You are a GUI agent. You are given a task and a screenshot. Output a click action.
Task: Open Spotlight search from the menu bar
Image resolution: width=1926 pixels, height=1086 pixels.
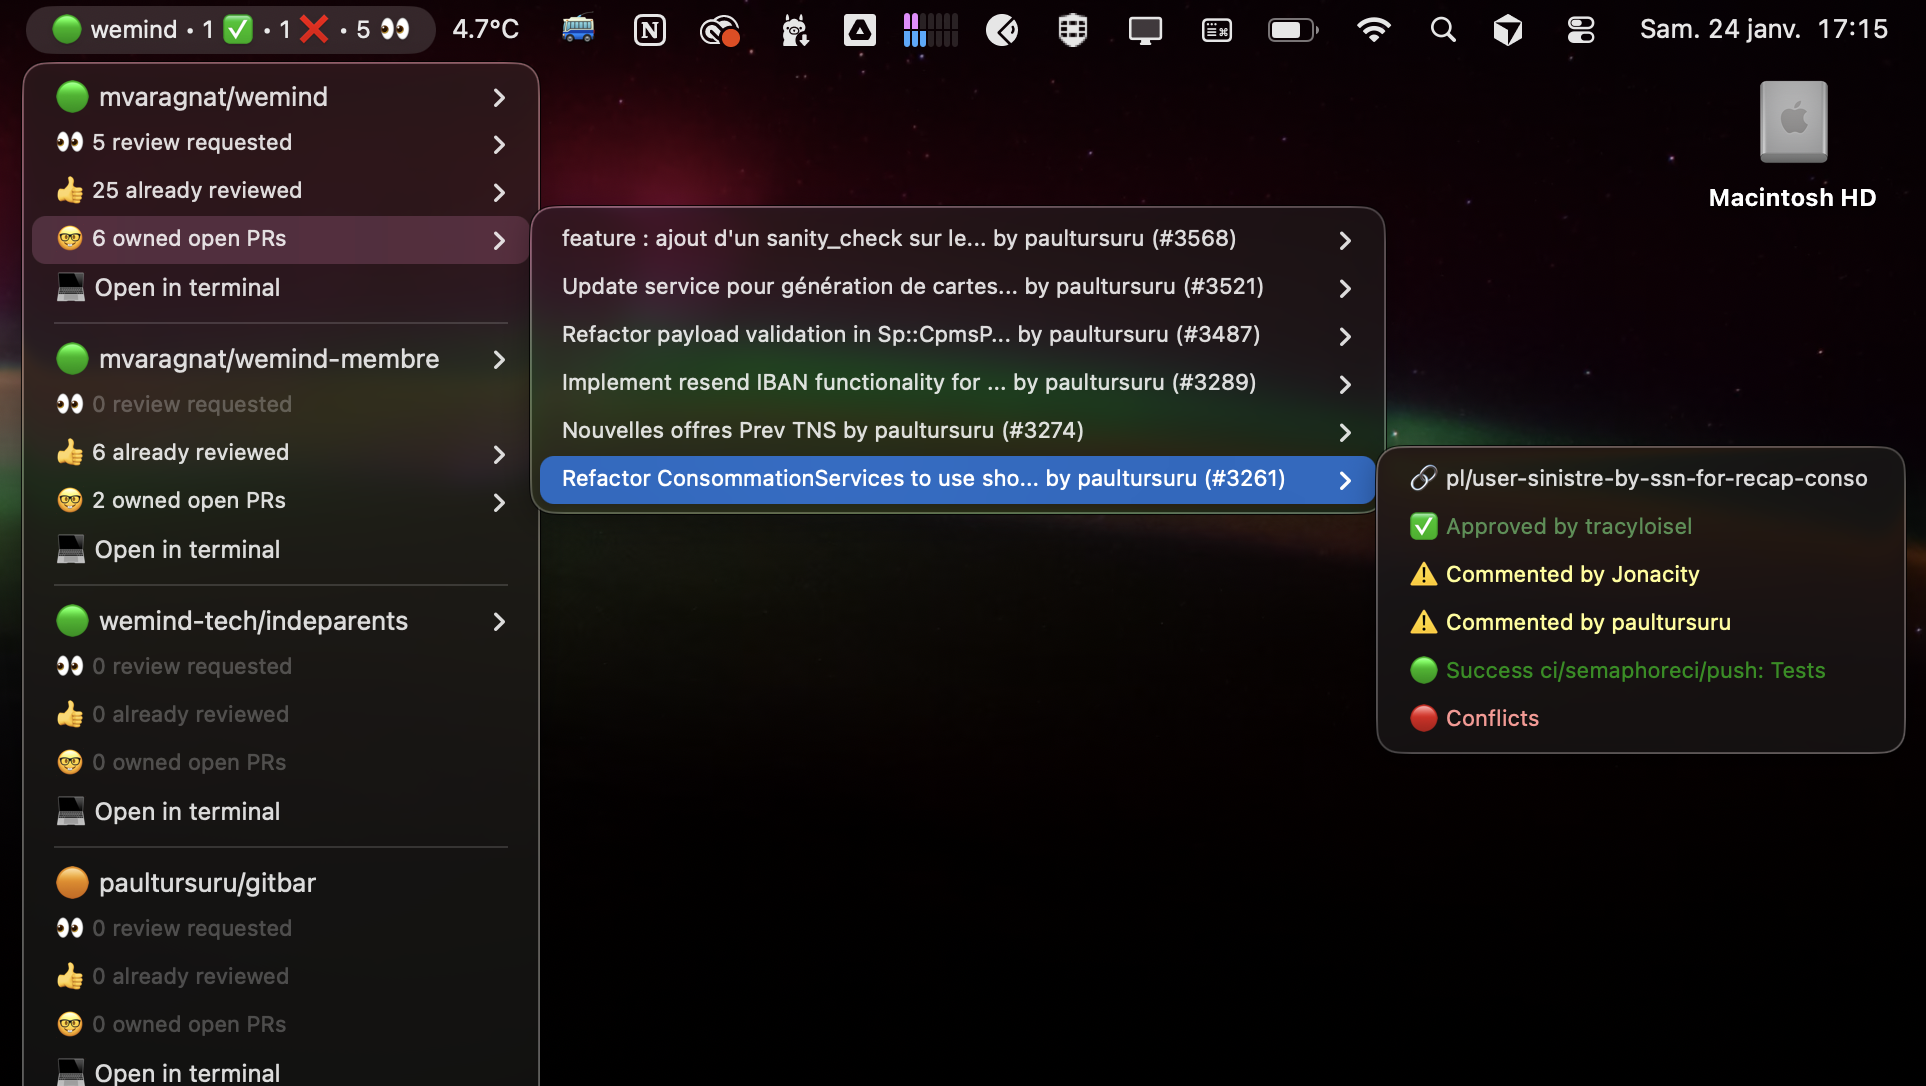pyautogui.click(x=1443, y=30)
